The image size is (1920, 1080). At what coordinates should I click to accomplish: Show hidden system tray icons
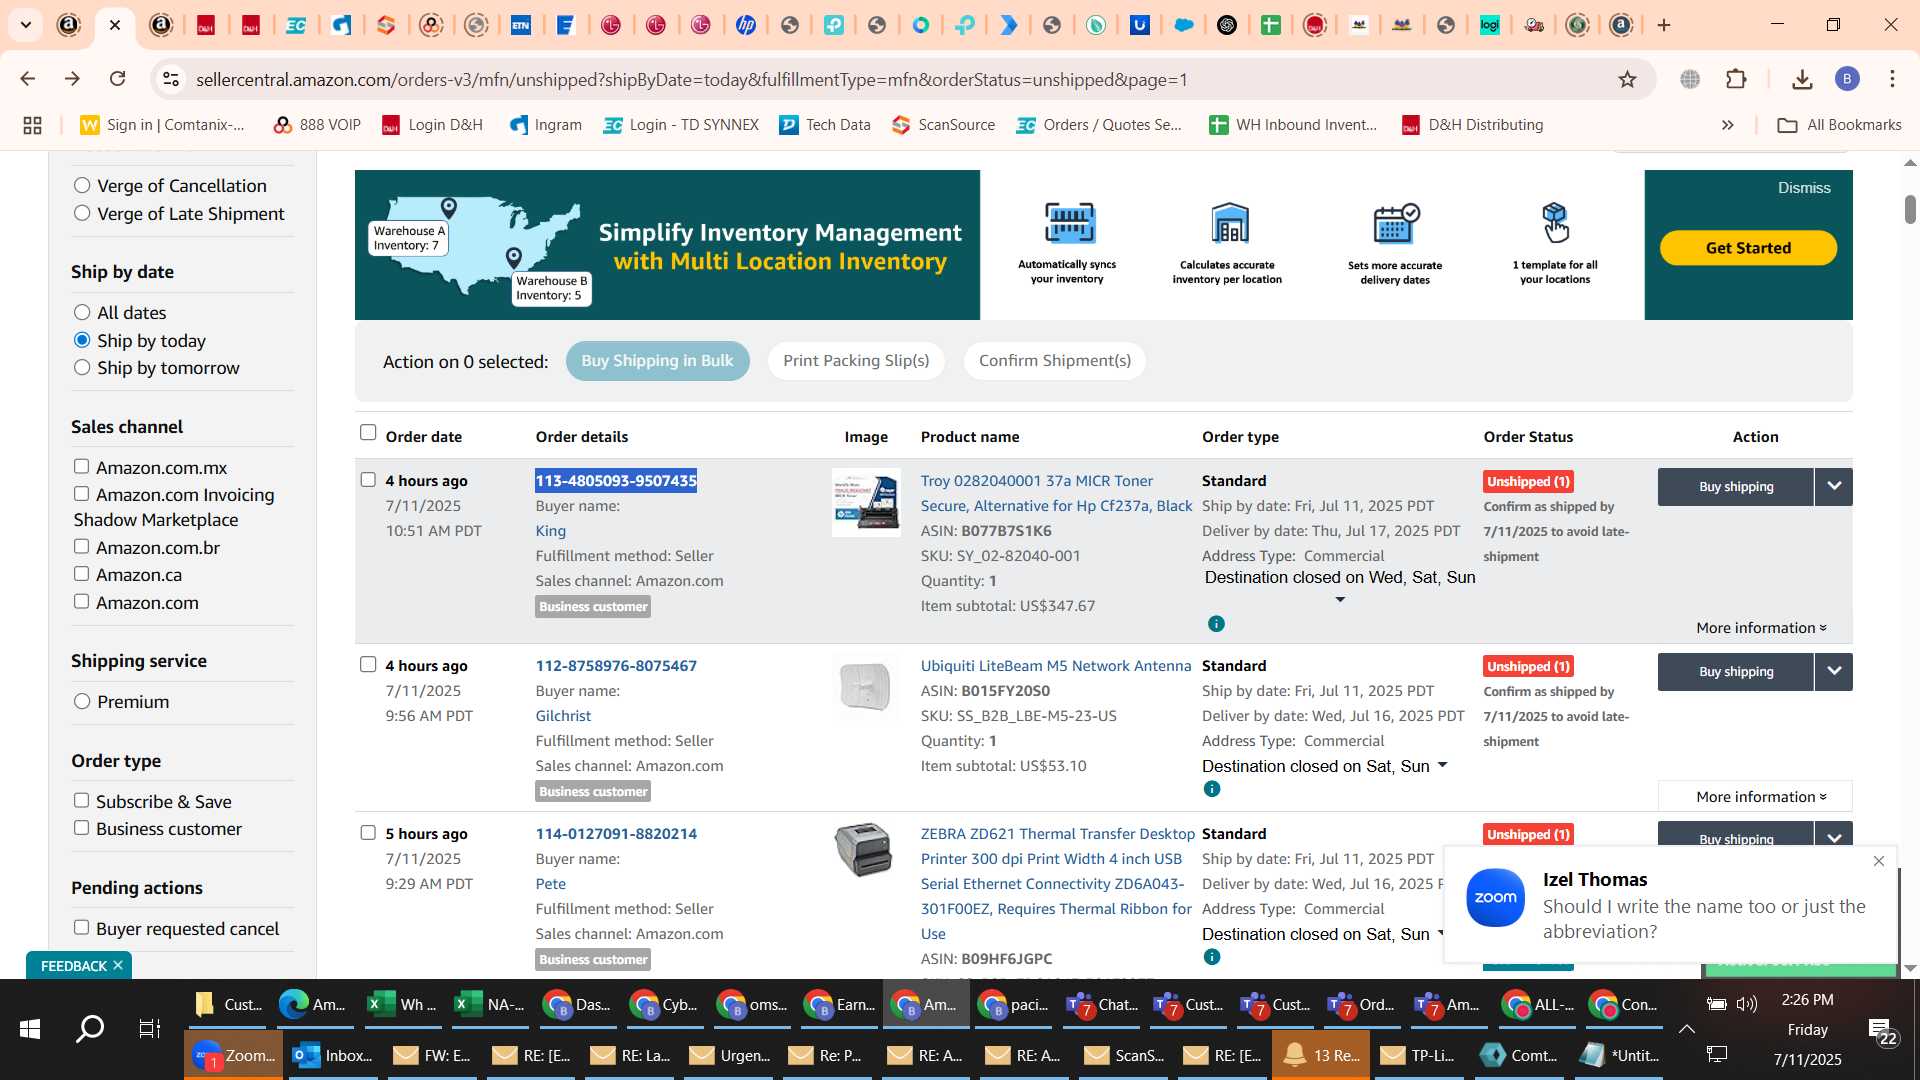1687,1029
